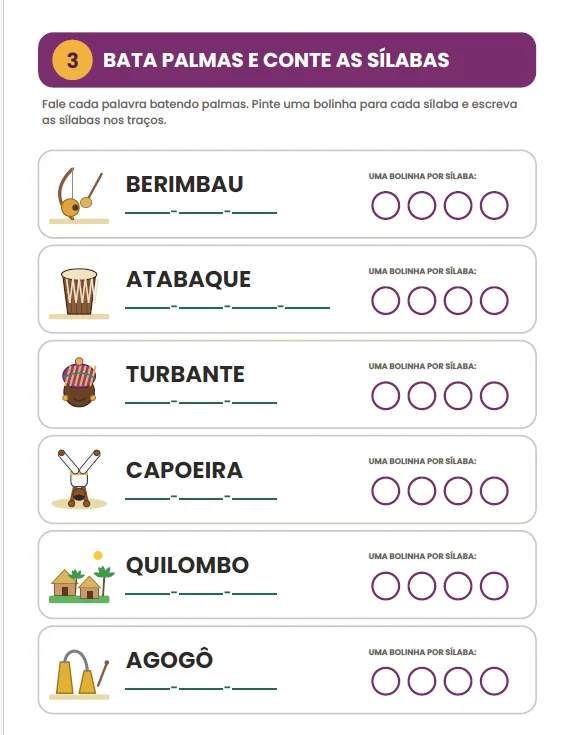Click the word QUILOMBO

click(187, 566)
